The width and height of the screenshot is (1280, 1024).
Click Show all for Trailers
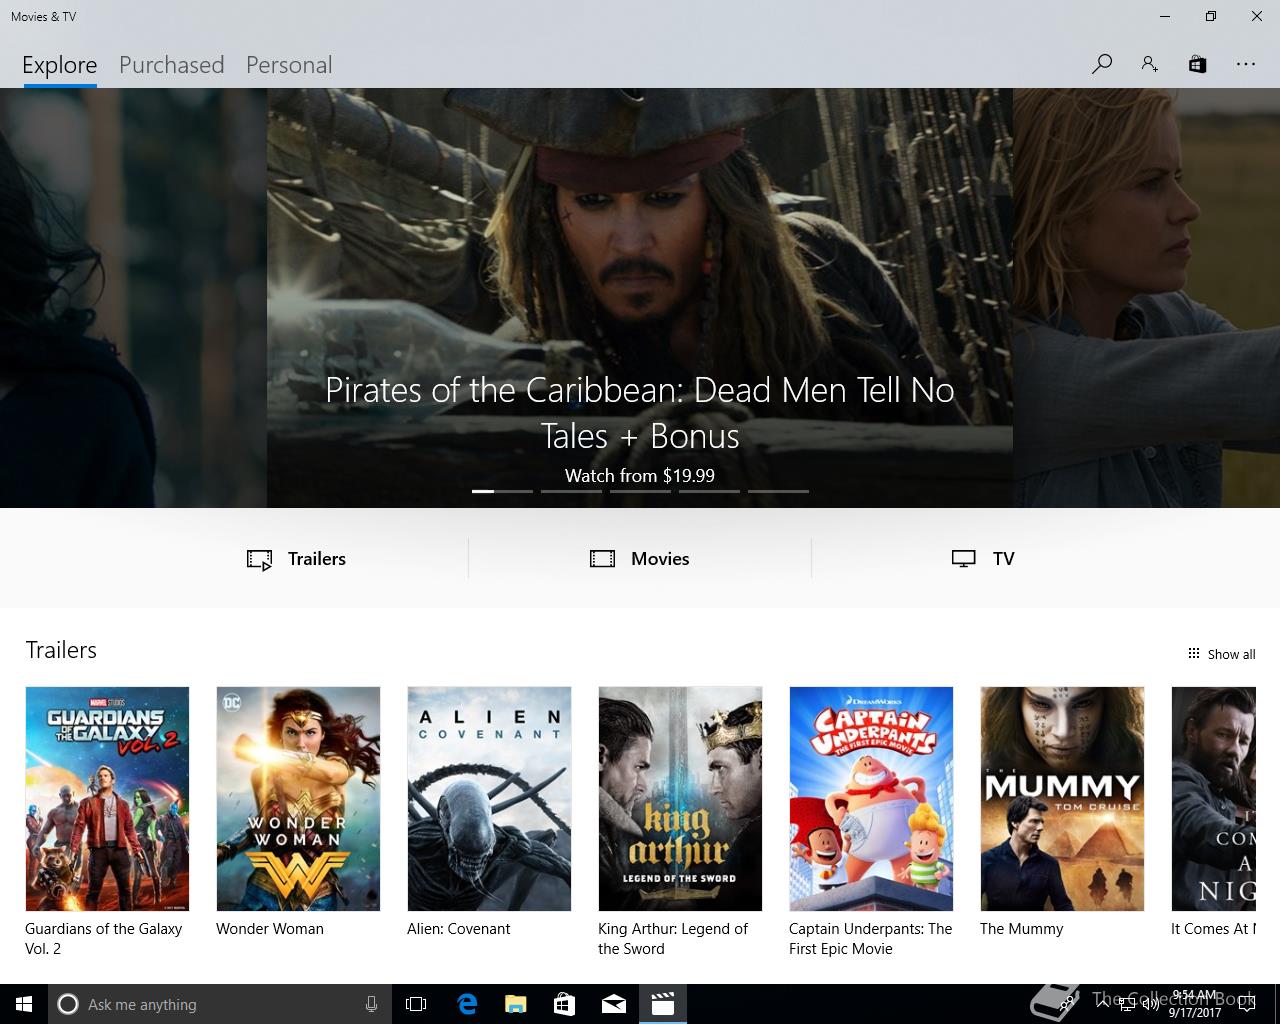pyautogui.click(x=1221, y=654)
